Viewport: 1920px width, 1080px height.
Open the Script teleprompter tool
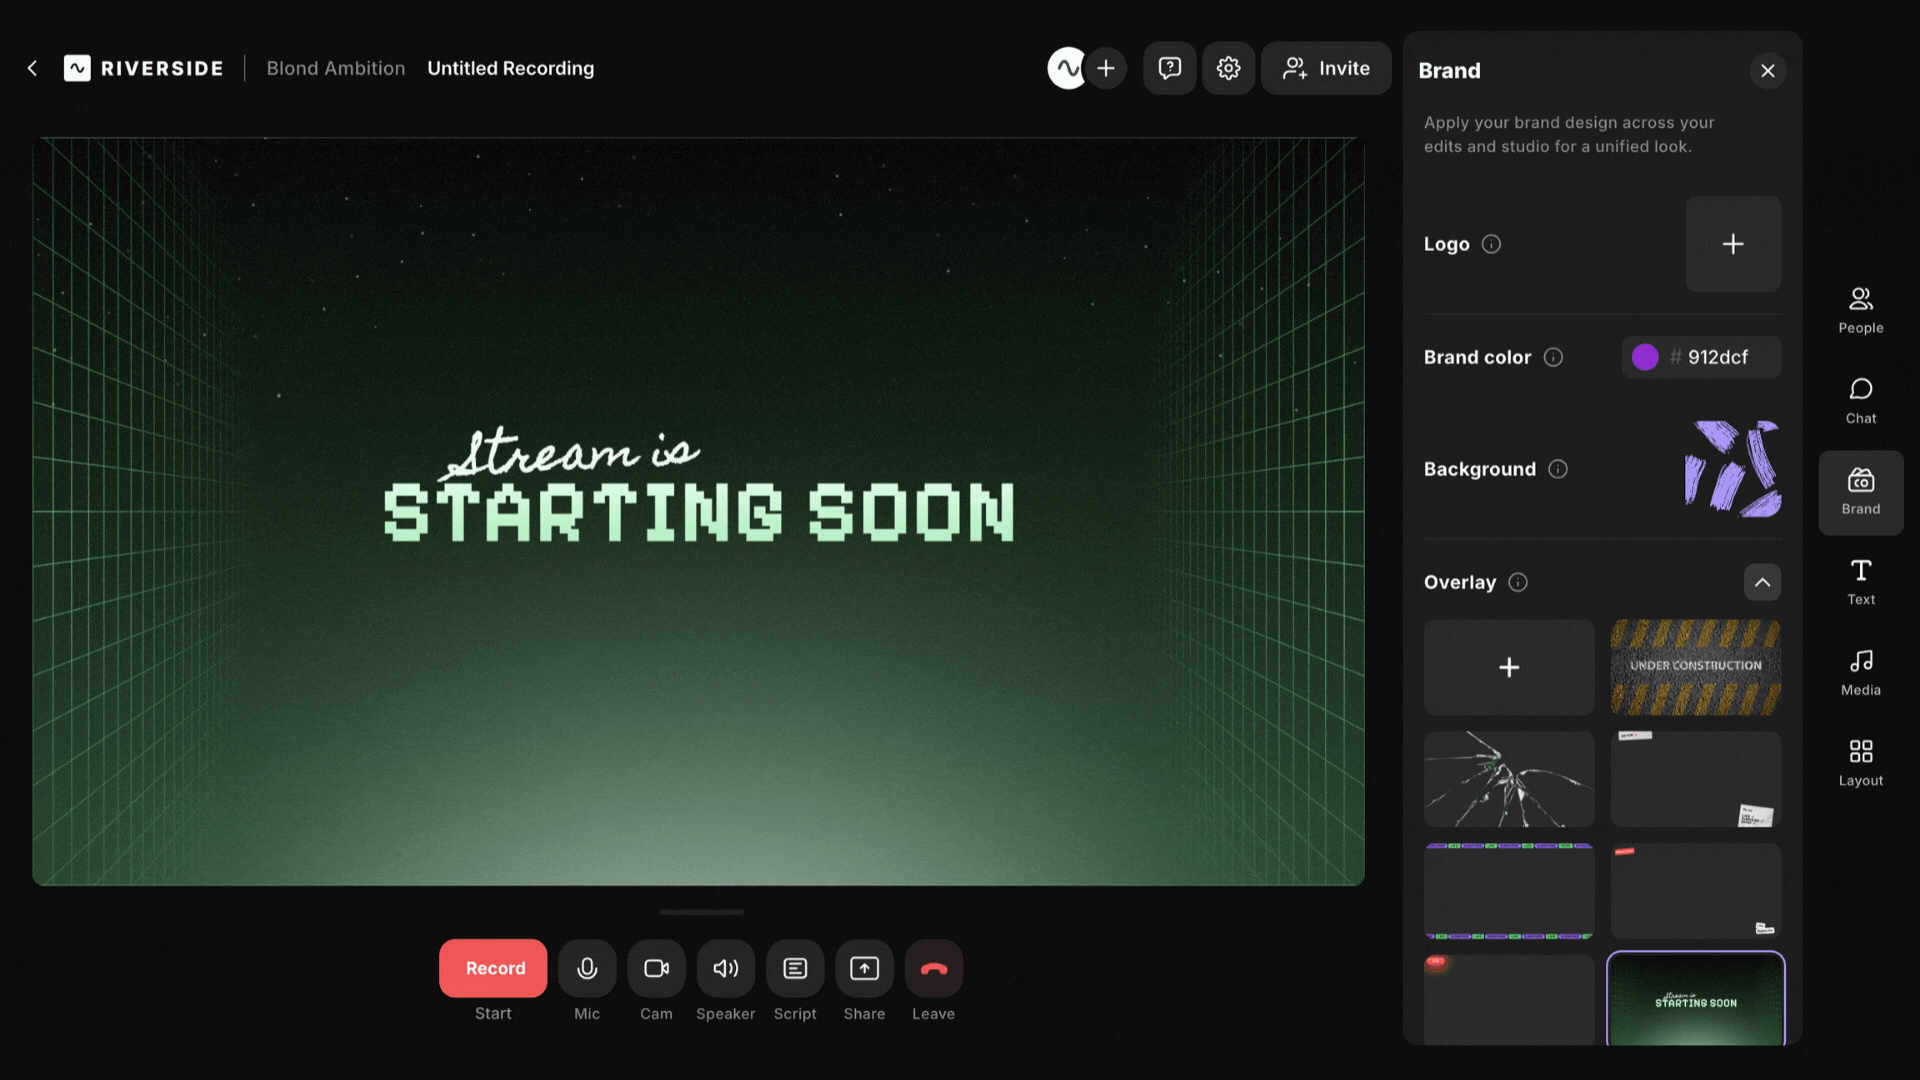795,968
